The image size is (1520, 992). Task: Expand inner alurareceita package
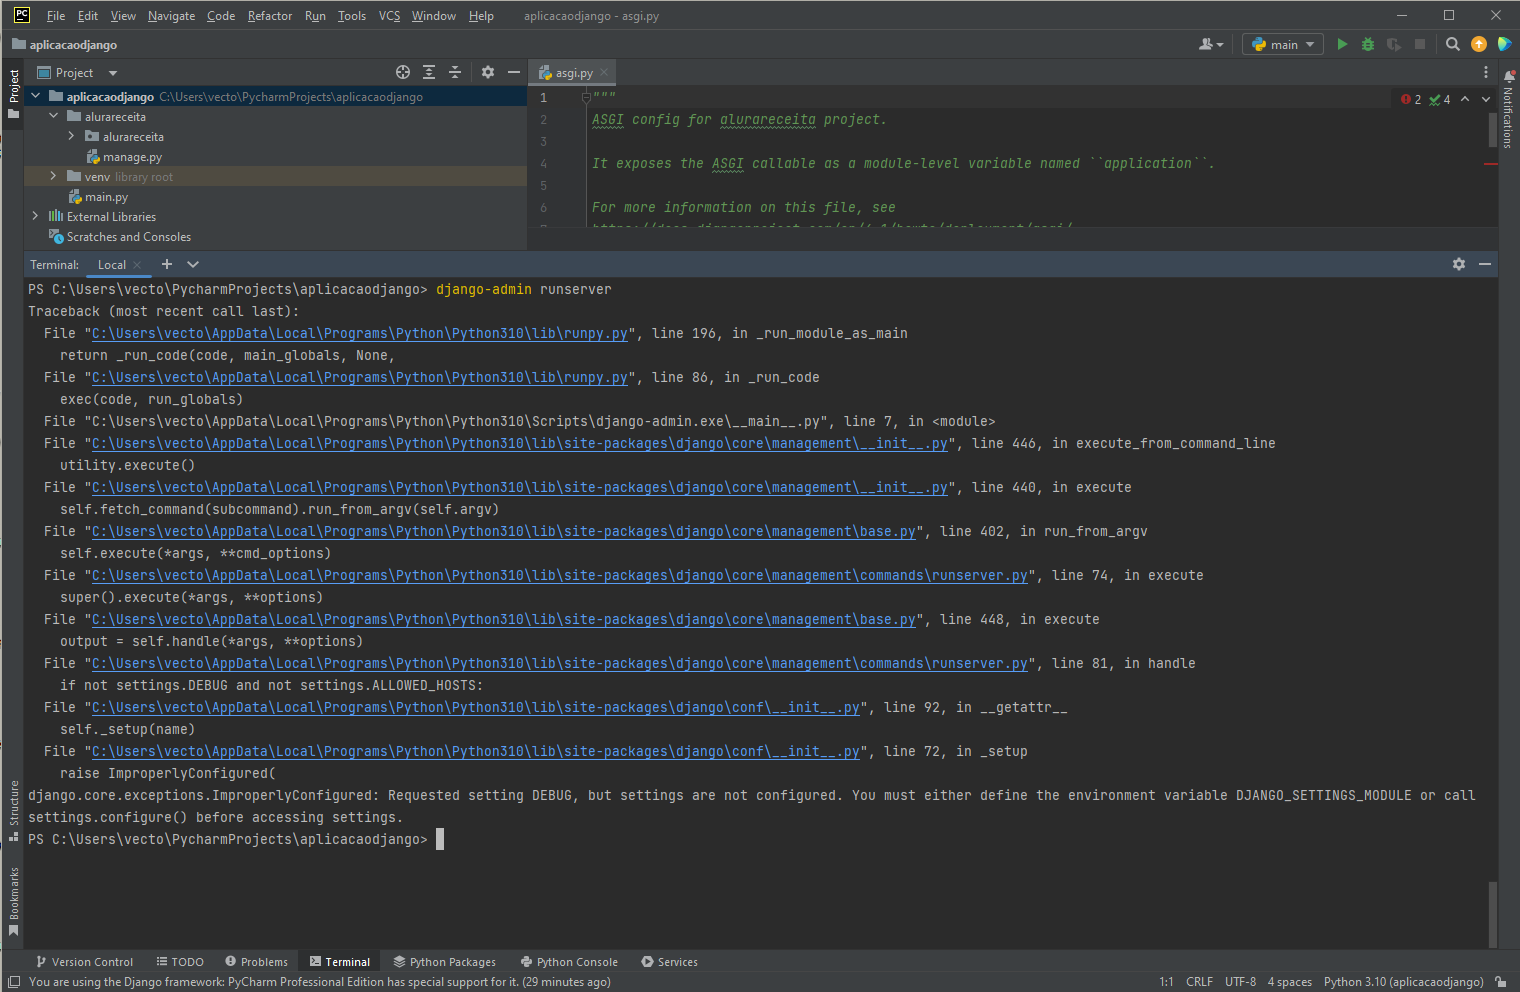(71, 136)
